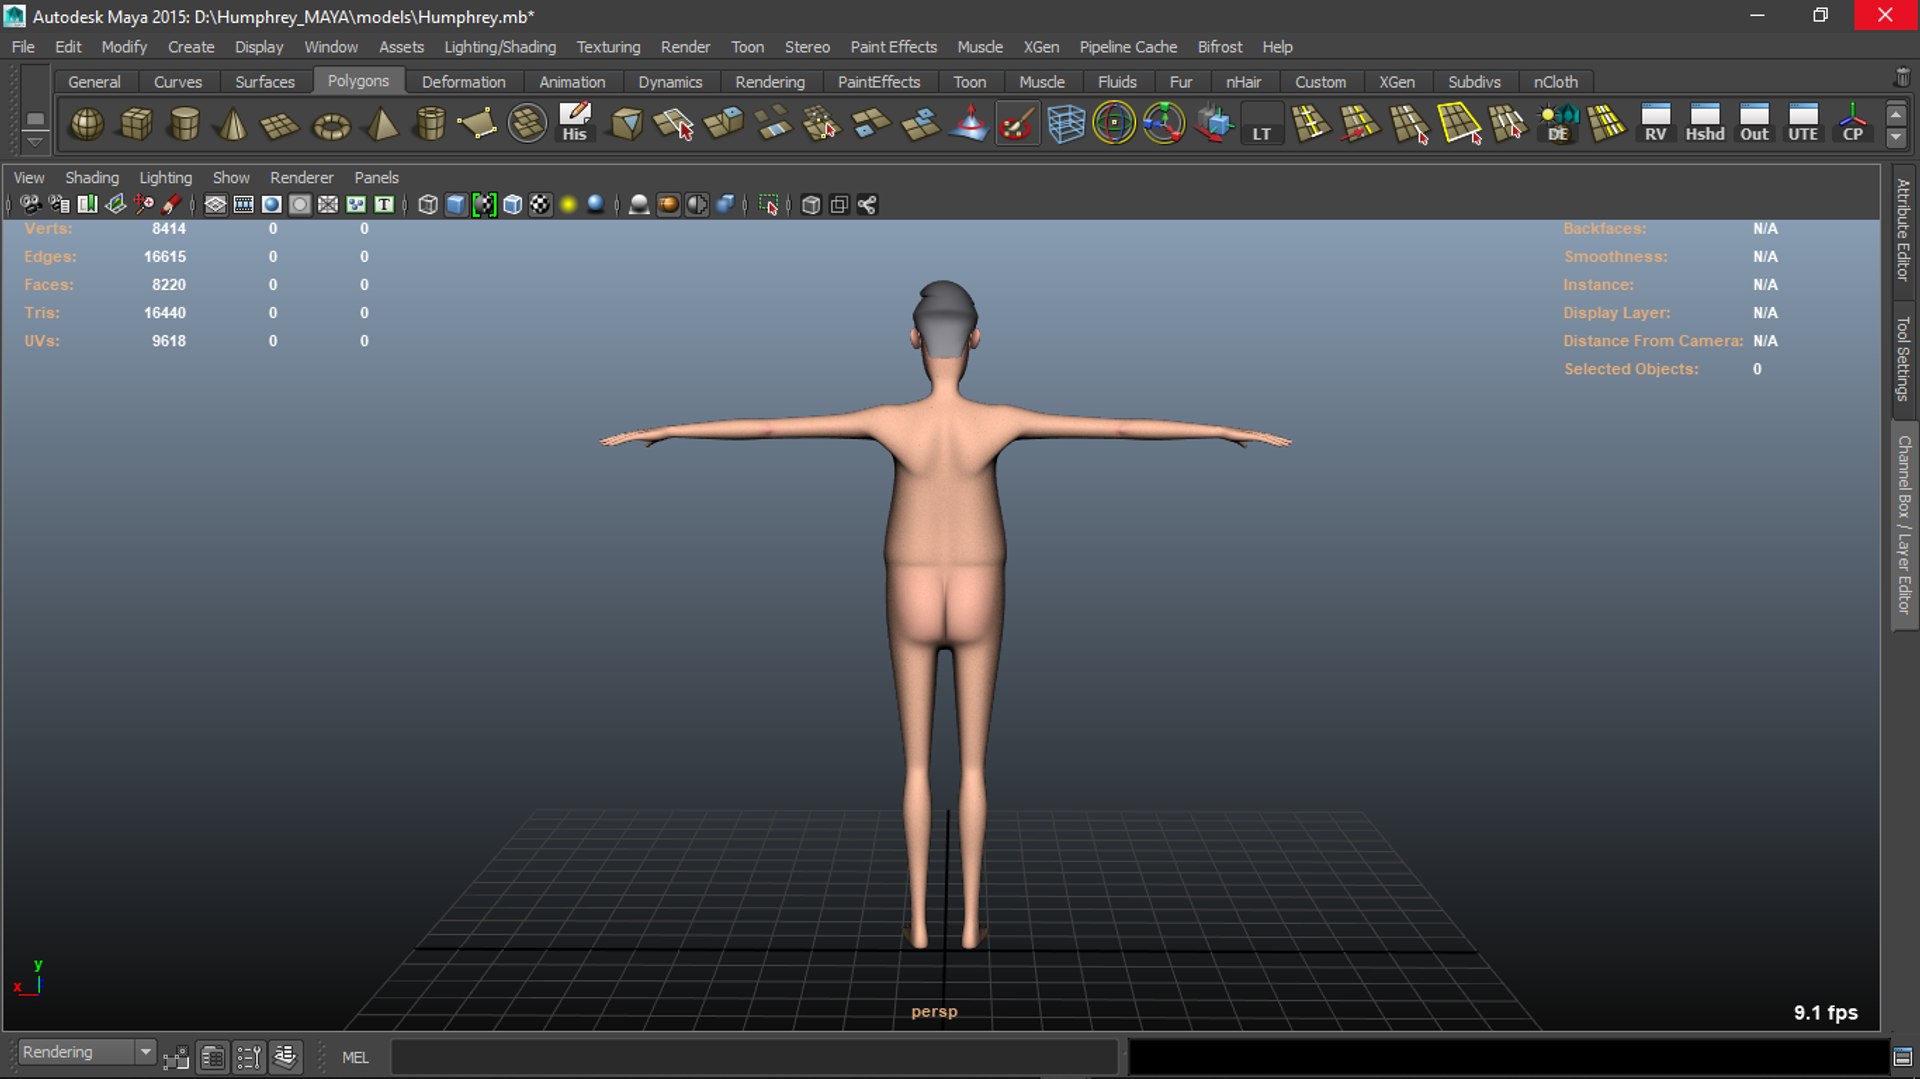Open the Tool Settings side tab
The image size is (1920, 1079).
1903,358
